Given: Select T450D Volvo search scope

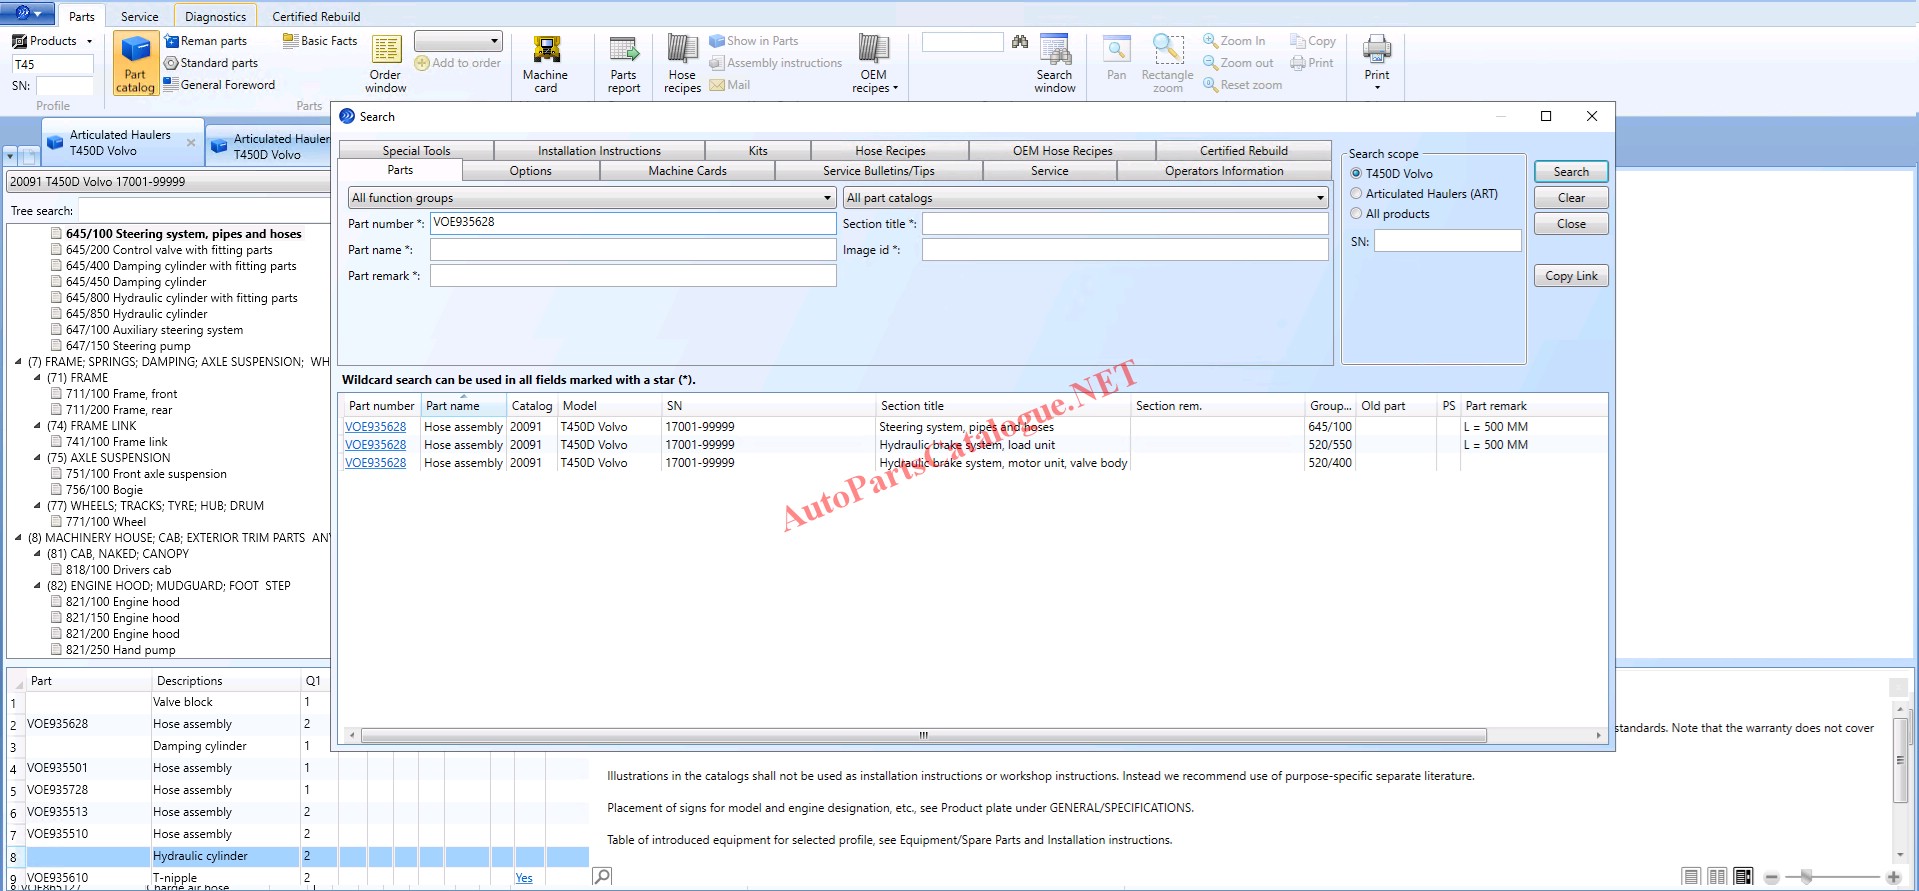Looking at the screenshot, I should pos(1356,174).
